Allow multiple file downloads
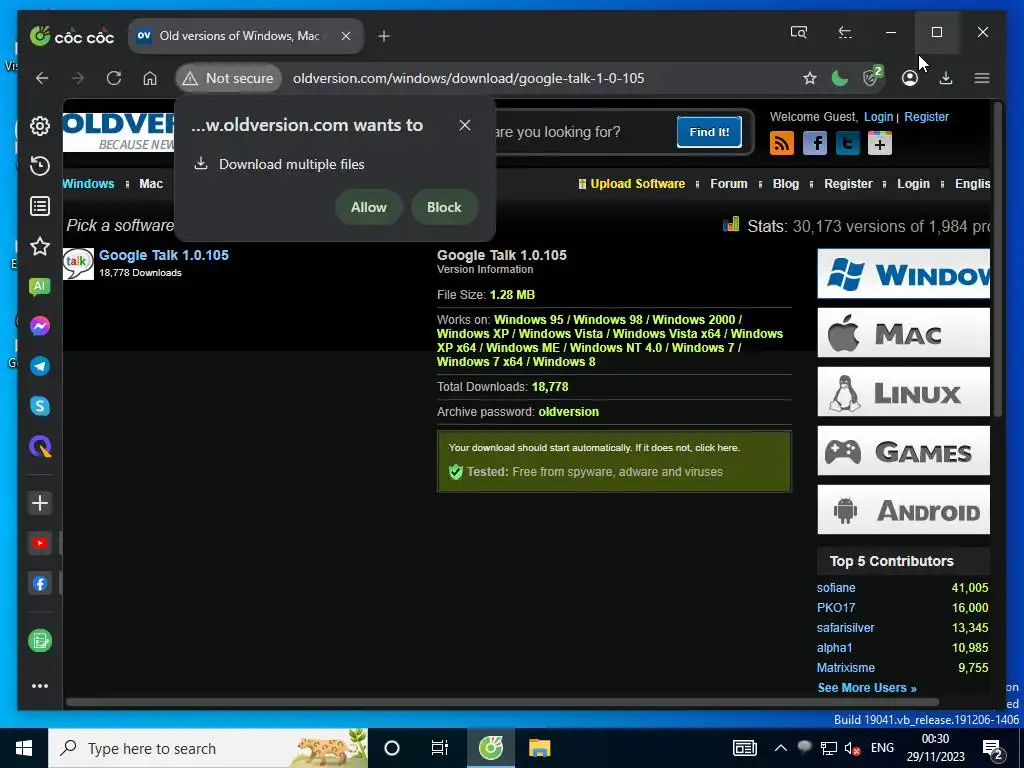Viewport: 1024px width, 768px height. [x=368, y=207]
